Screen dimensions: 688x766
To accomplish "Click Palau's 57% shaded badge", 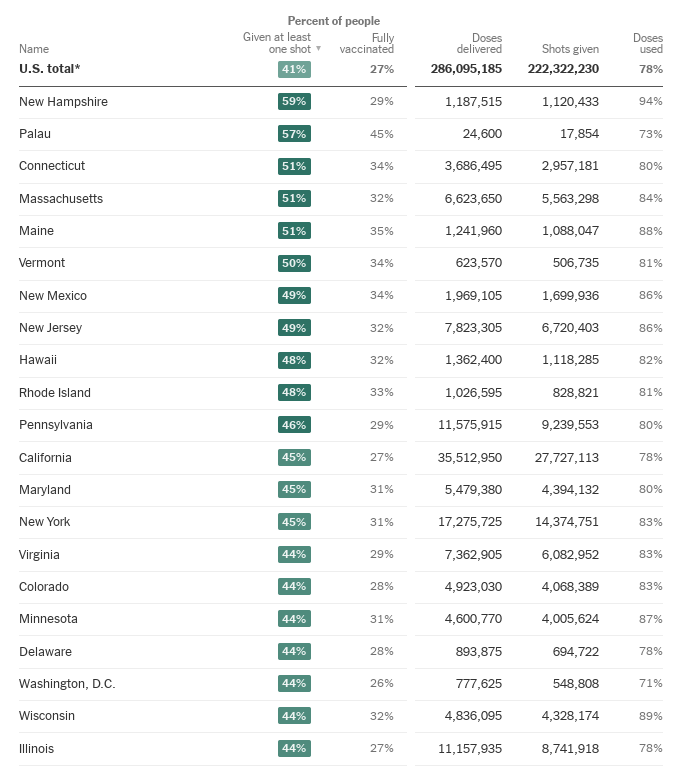I will click(294, 134).
